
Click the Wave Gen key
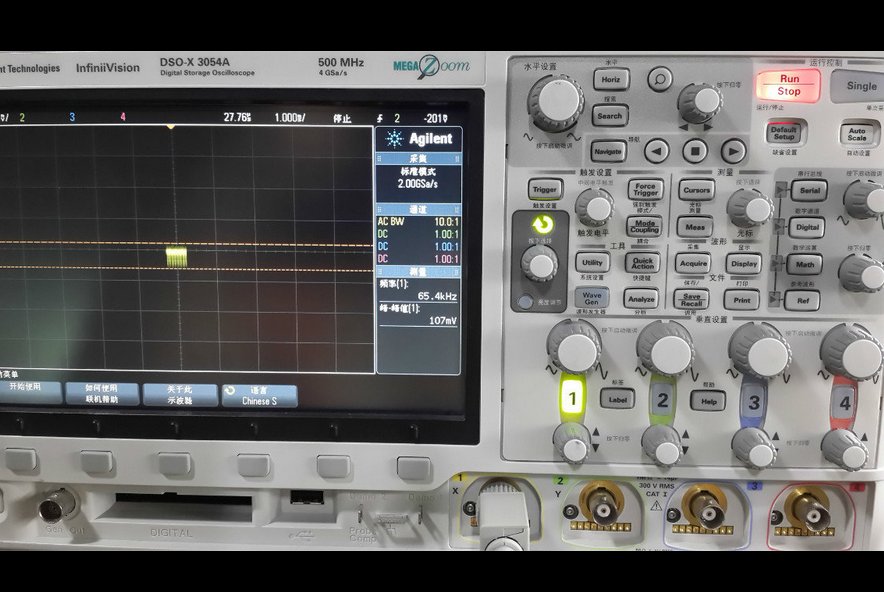tap(591, 298)
